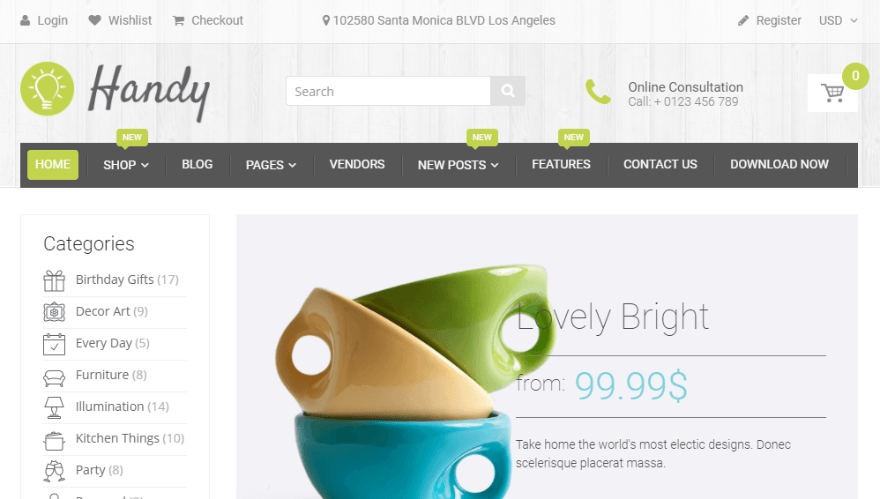
Task: Click the Wishlist heart icon
Action: point(95,20)
